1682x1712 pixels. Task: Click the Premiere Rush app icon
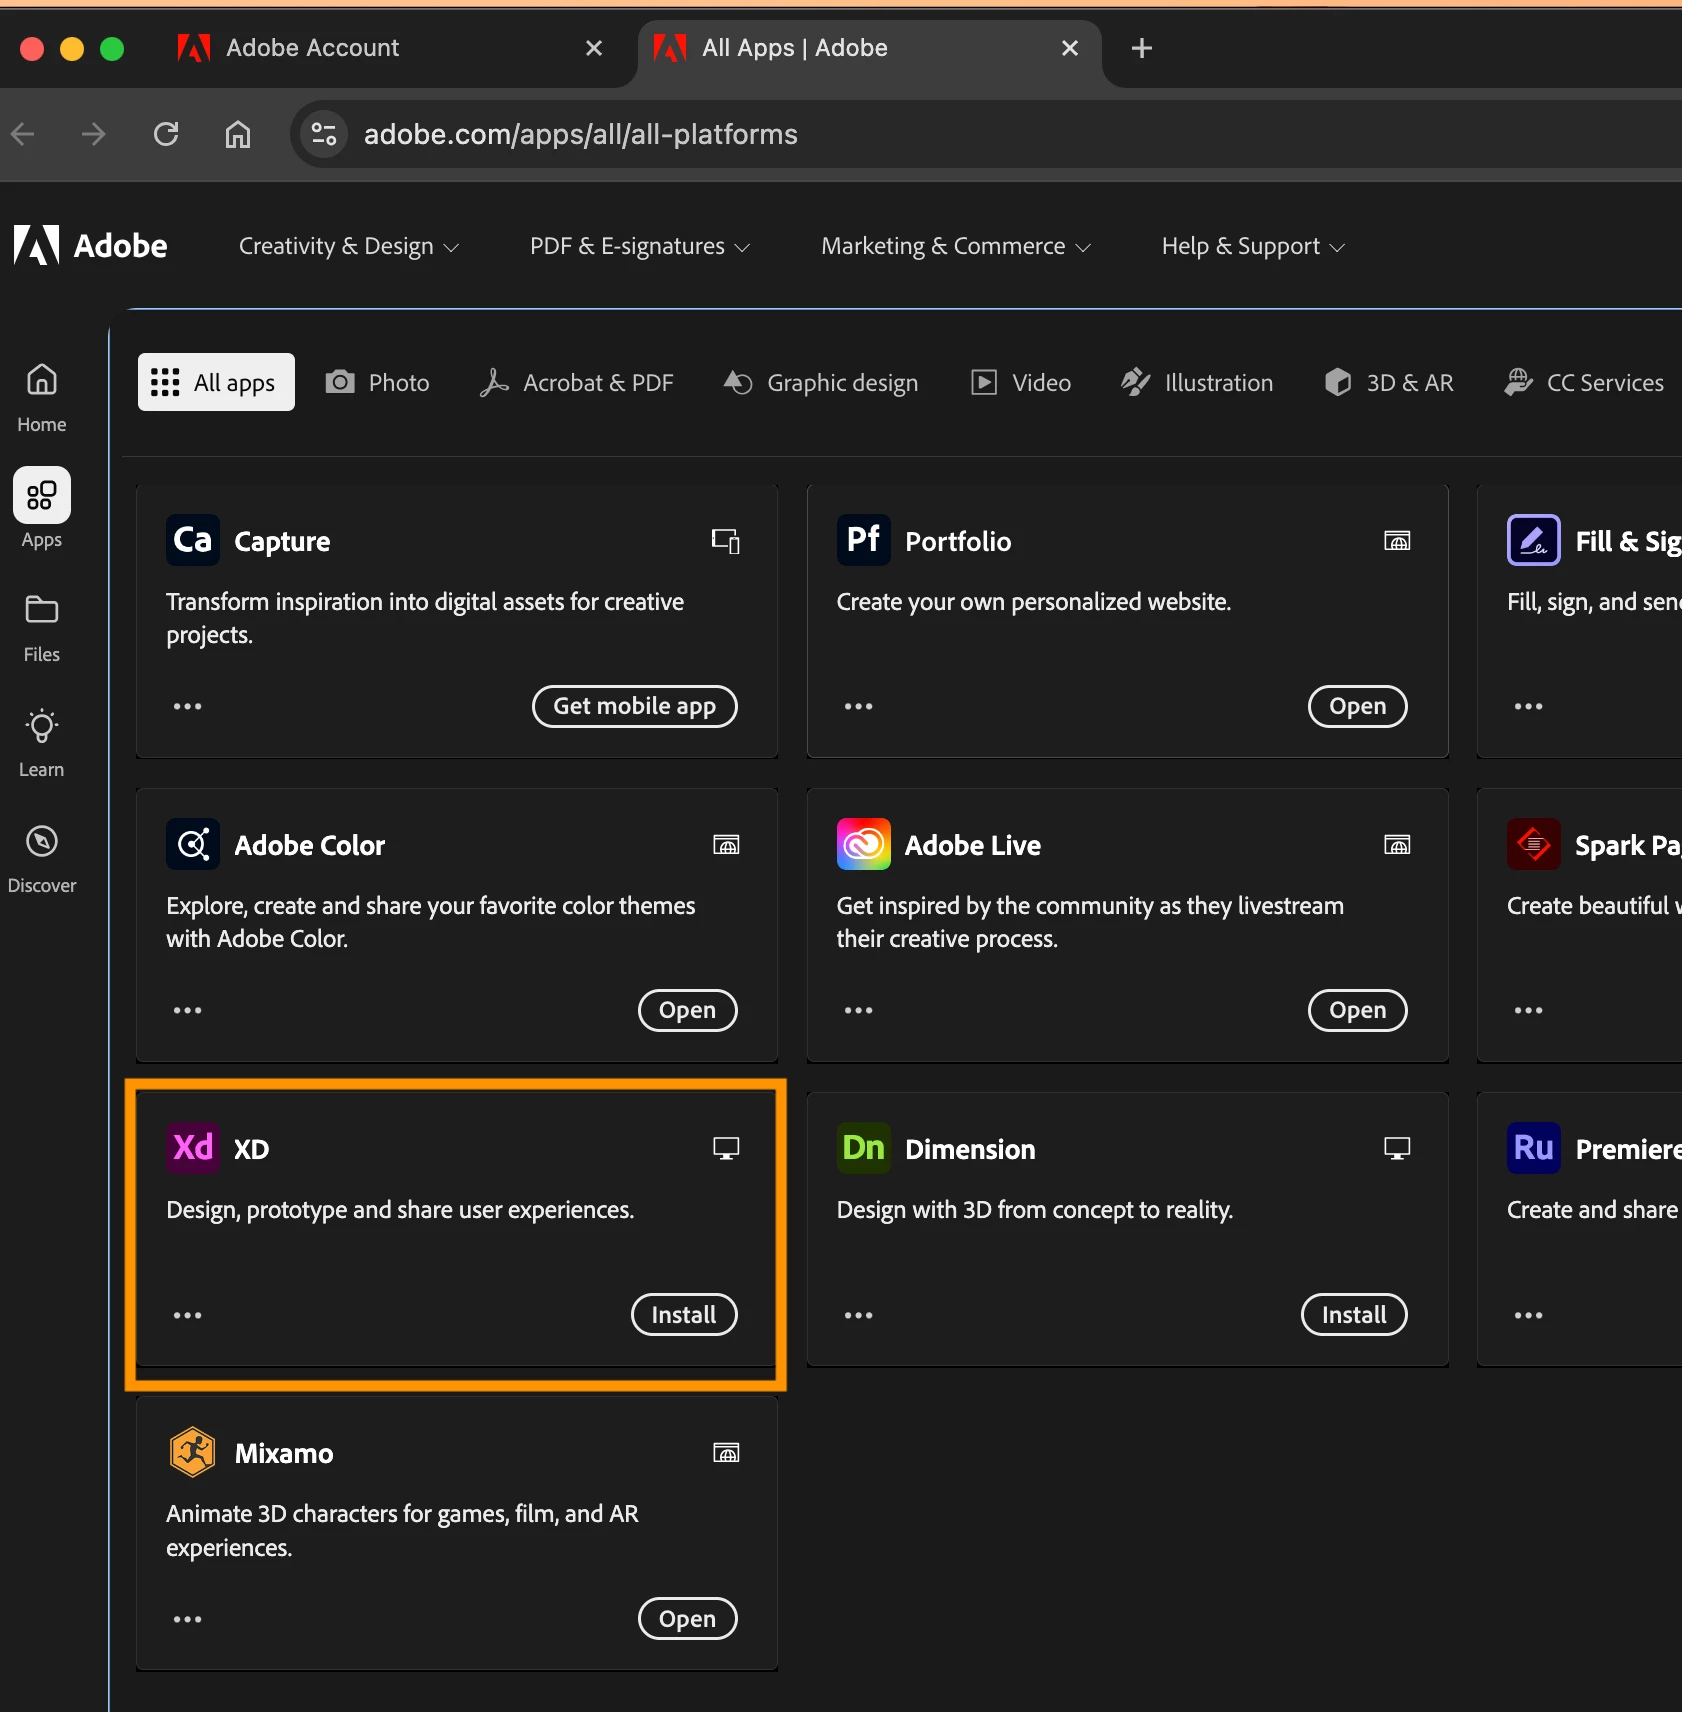[1534, 1148]
